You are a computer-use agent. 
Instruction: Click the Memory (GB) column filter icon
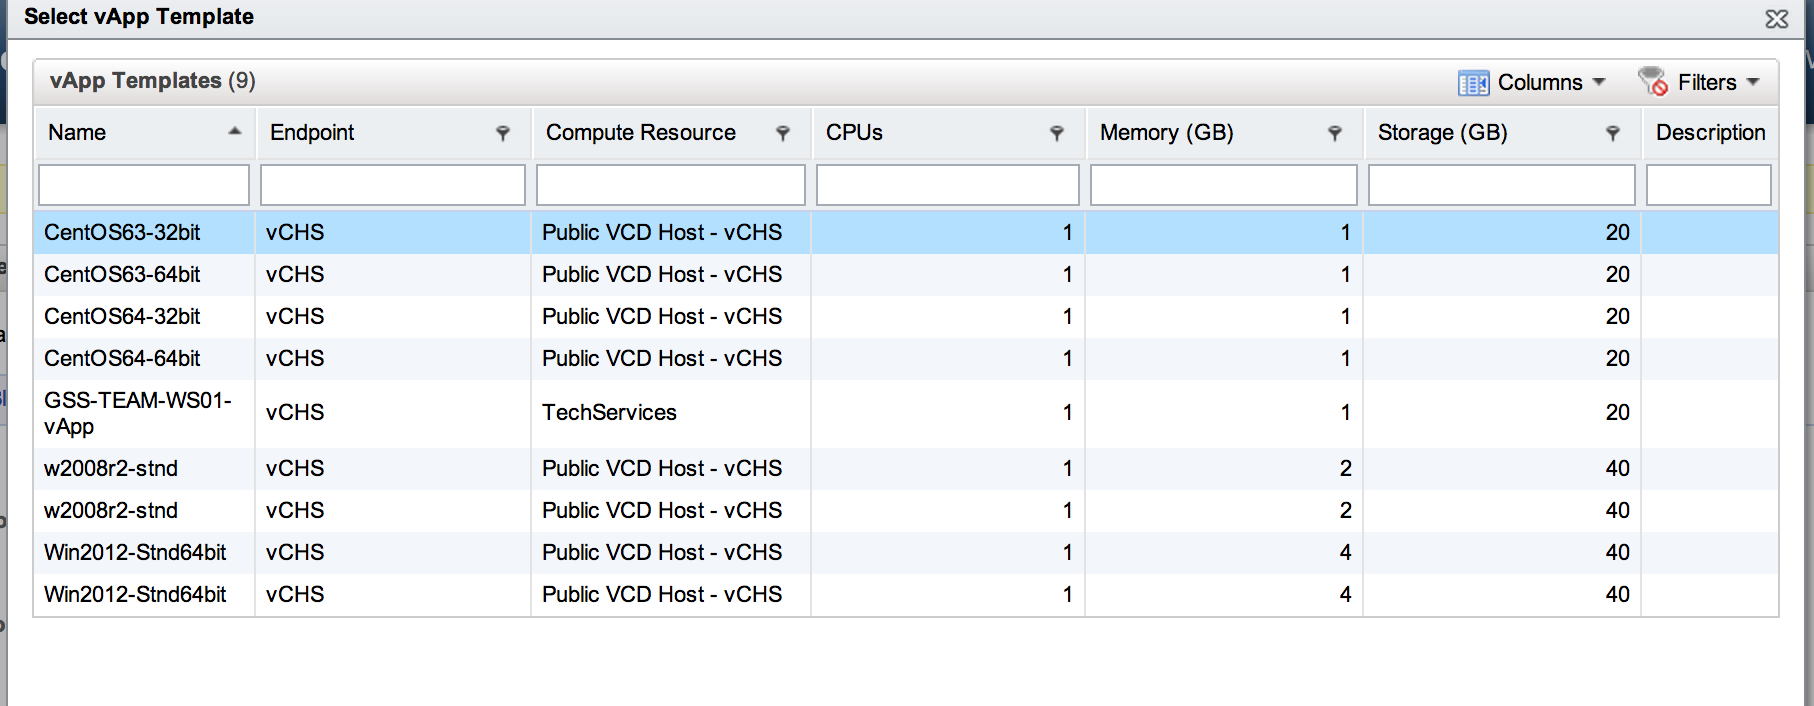(x=1334, y=133)
